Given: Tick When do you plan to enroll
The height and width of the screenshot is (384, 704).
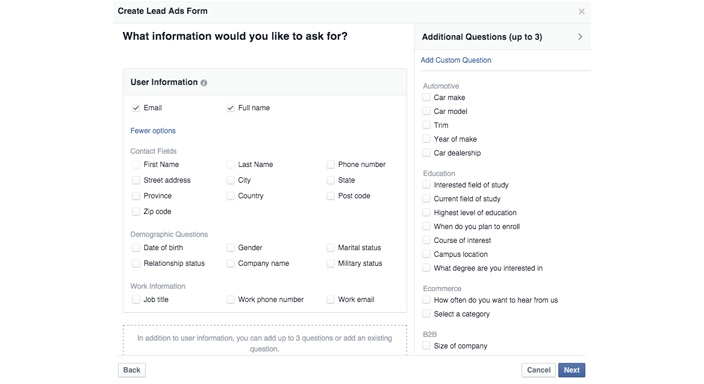Looking at the screenshot, I should click(427, 226).
